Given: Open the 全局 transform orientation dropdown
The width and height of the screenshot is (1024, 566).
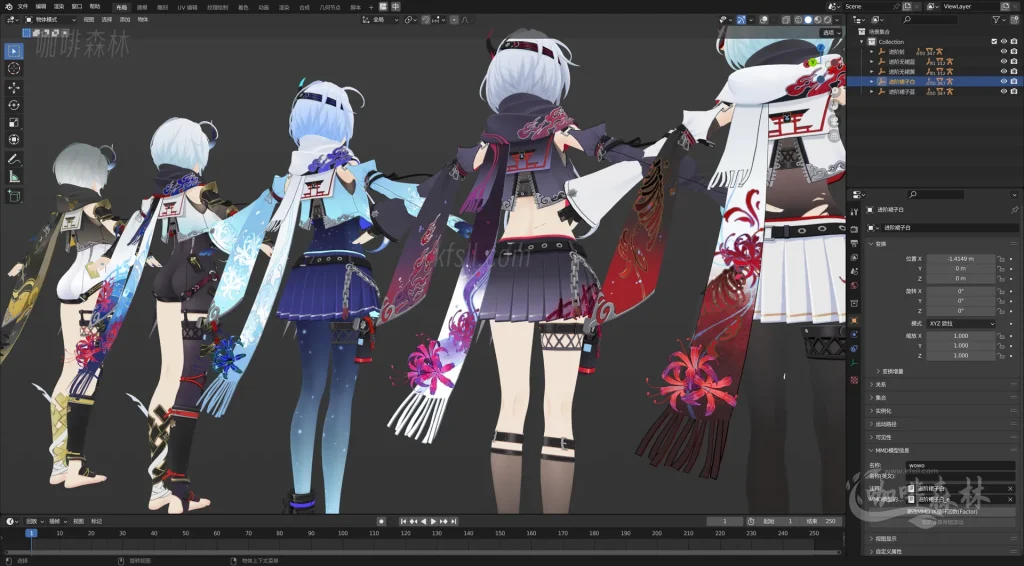Looking at the screenshot, I should [x=381, y=20].
